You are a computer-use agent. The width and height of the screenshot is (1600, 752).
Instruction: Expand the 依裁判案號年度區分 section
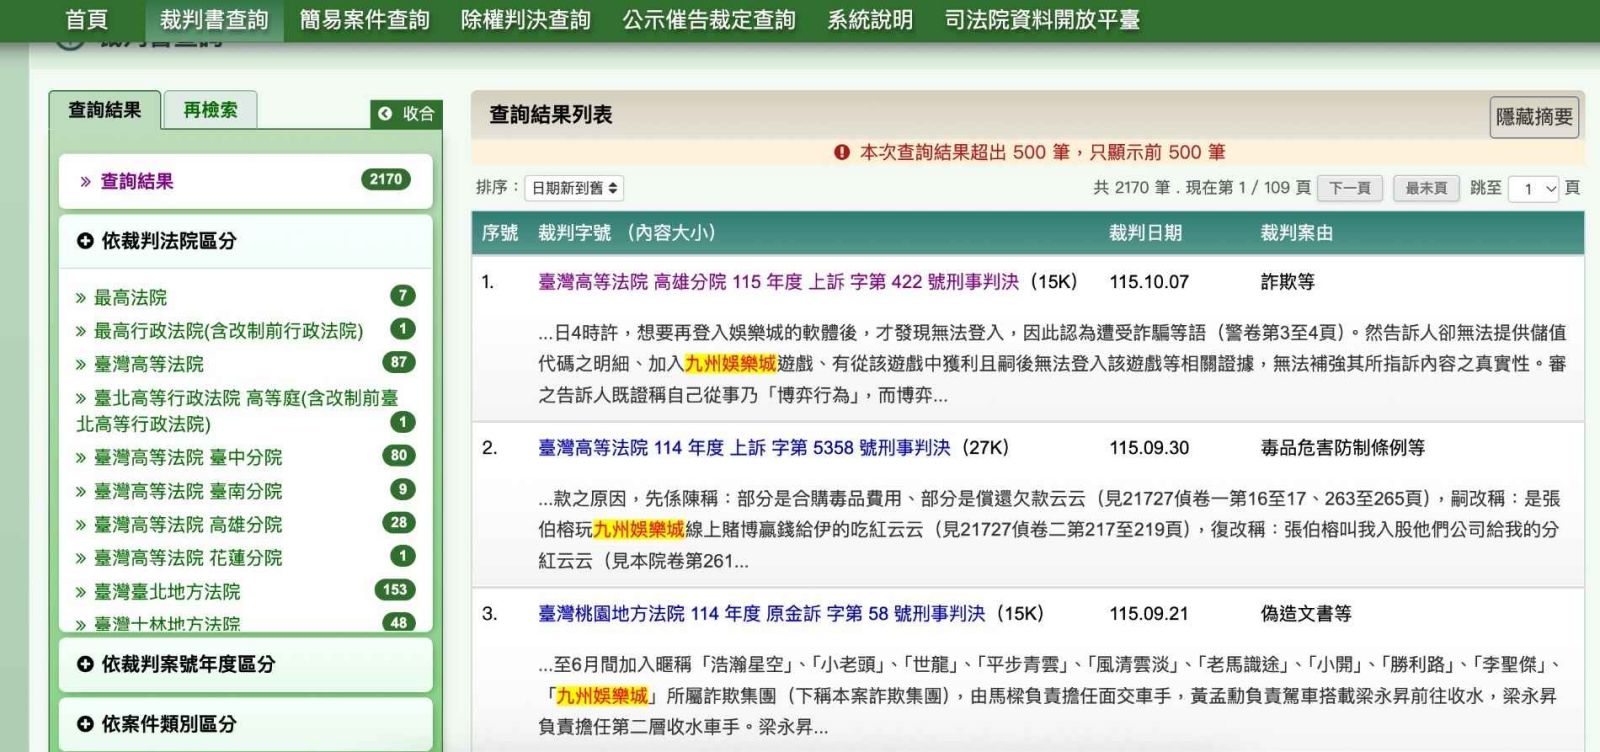click(x=246, y=664)
